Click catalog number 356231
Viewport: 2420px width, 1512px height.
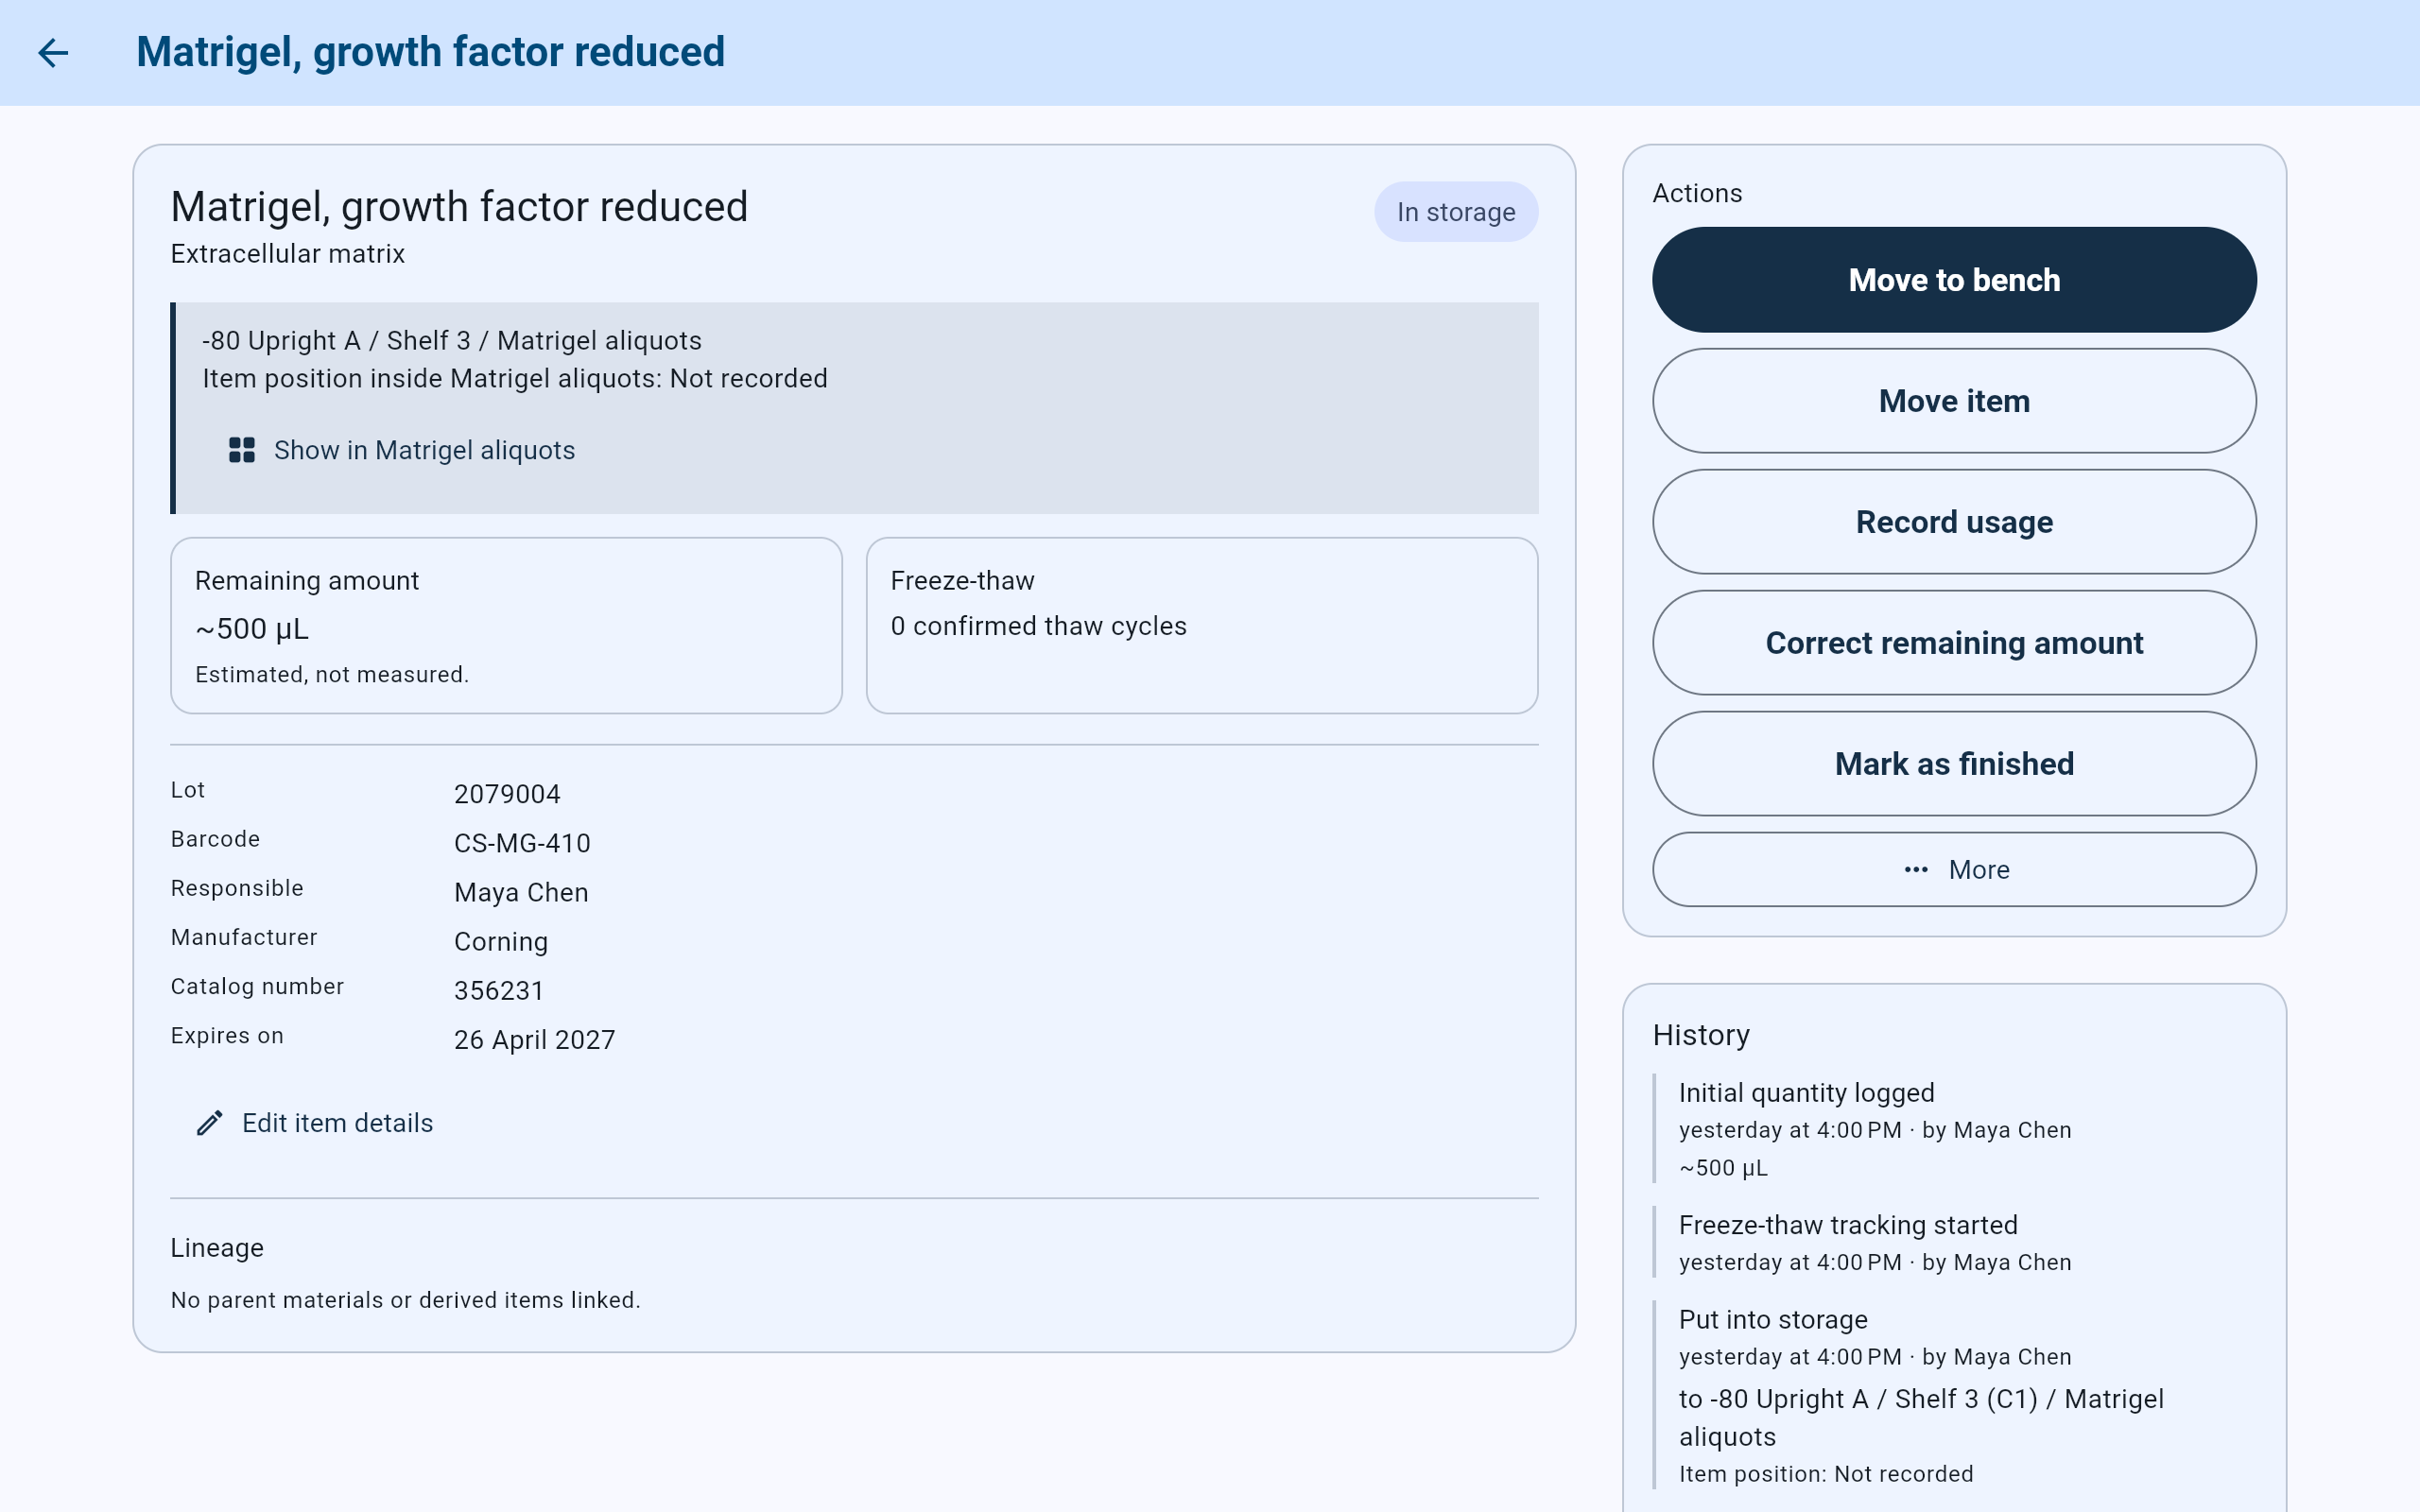[x=499, y=991]
